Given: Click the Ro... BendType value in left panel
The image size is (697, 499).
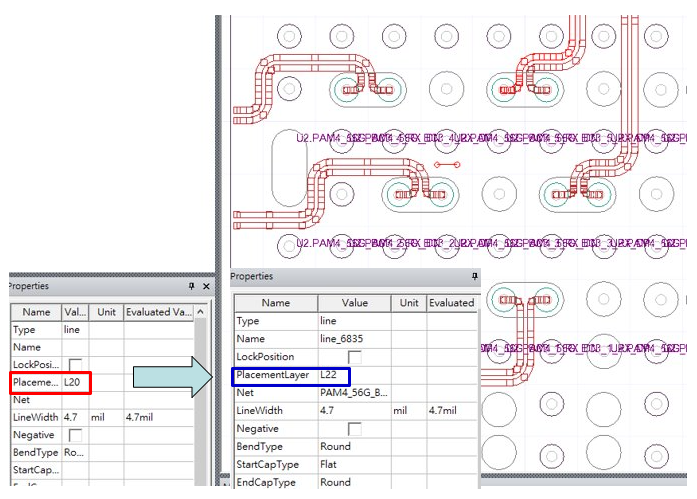Looking at the screenshot, I should (x=74, y=452).
